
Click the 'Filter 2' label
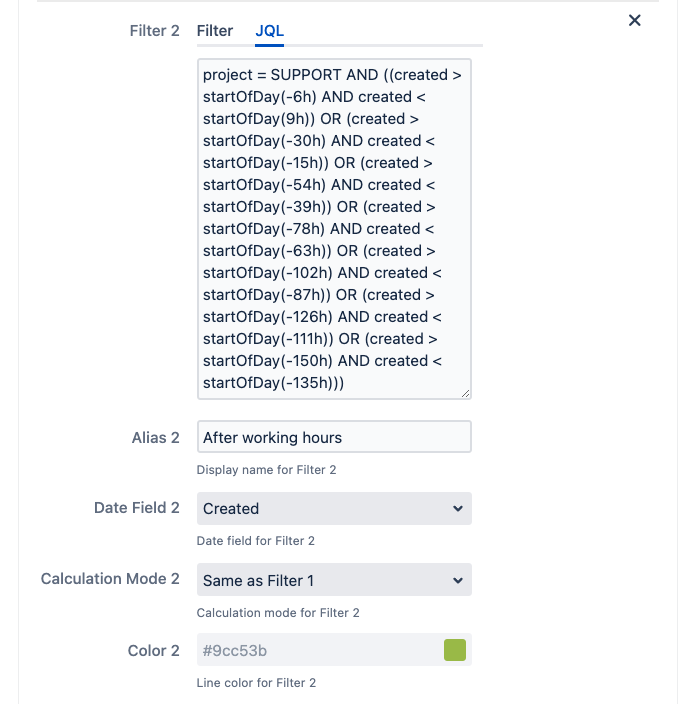tap(155, 31)
